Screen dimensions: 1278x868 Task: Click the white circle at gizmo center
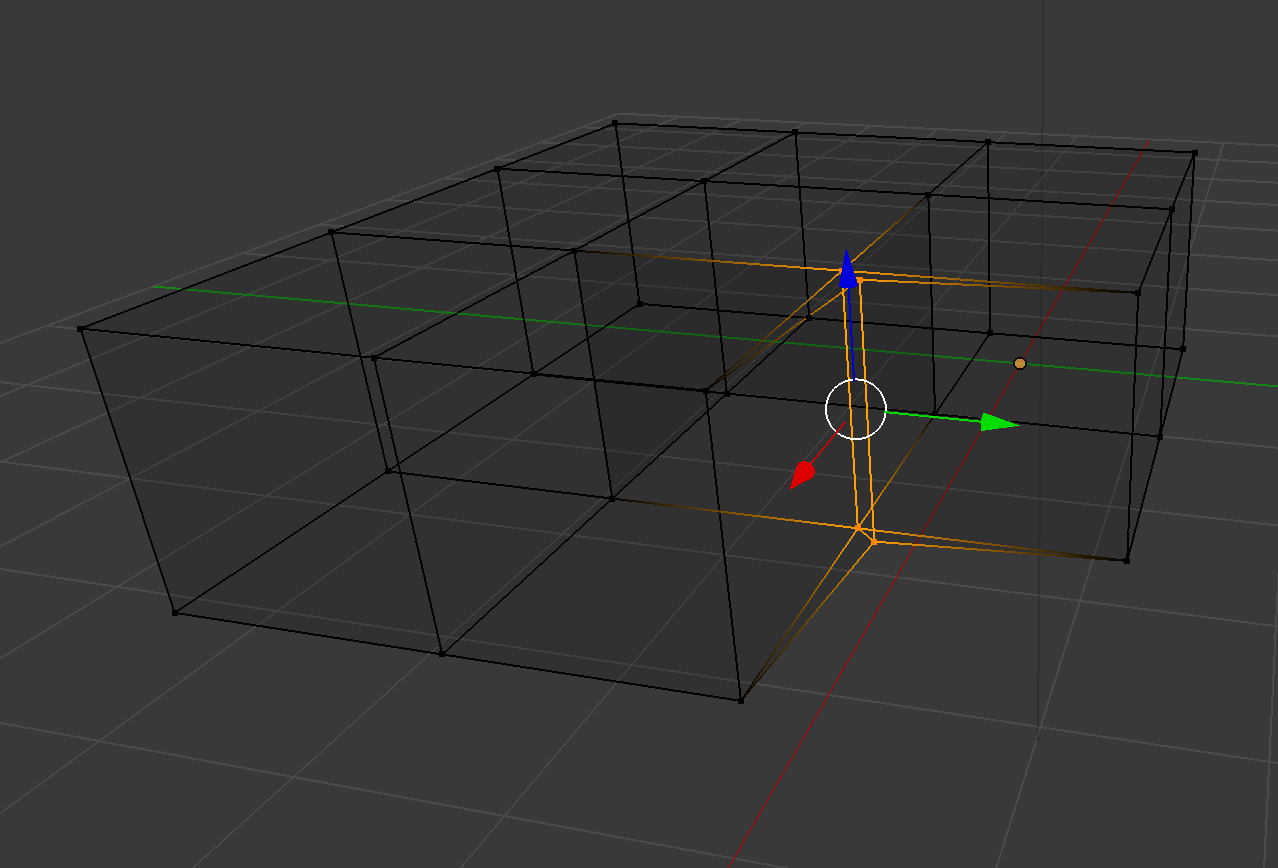856,409
